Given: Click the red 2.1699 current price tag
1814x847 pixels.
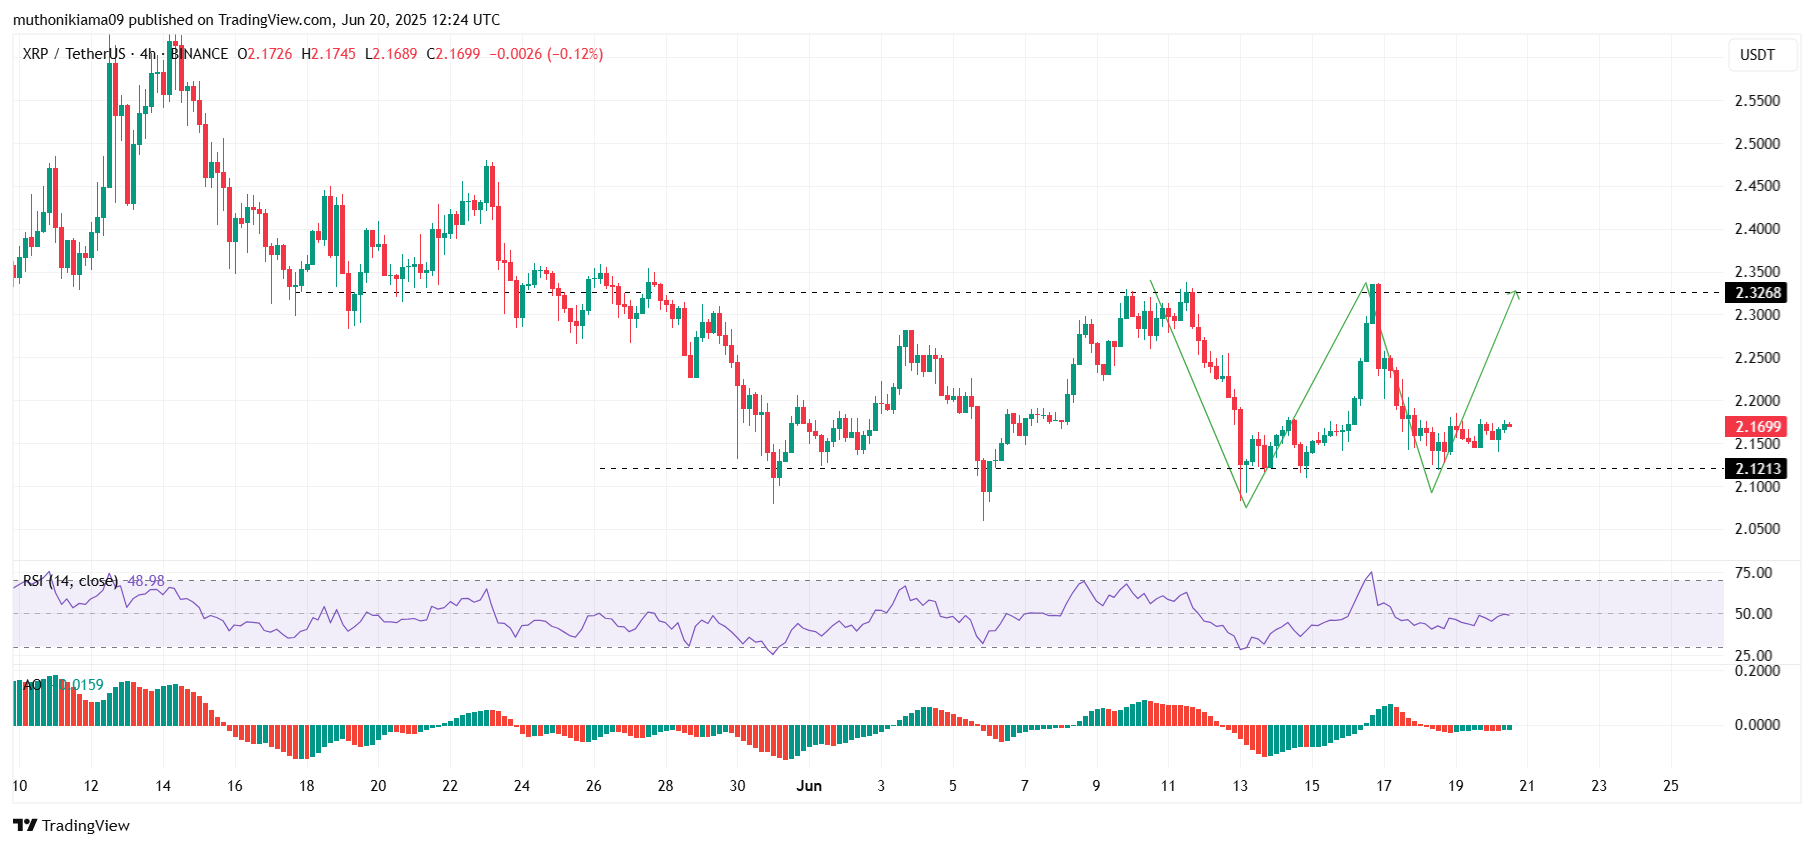Looking at the screenshot, I should coord(1757,427).
